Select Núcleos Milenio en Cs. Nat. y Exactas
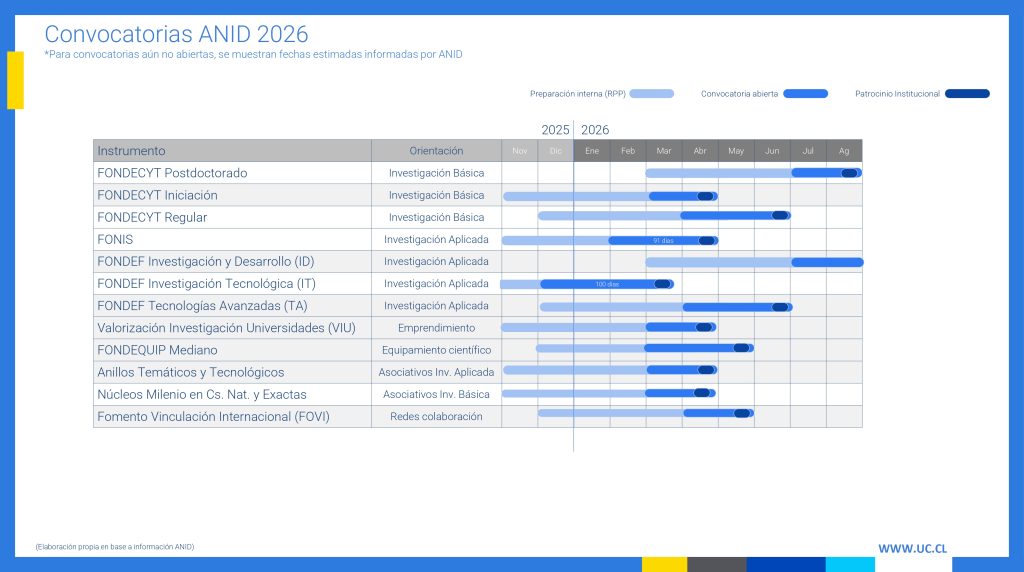The height and width of the screenshot is (572, 1024). click(202, 394)
